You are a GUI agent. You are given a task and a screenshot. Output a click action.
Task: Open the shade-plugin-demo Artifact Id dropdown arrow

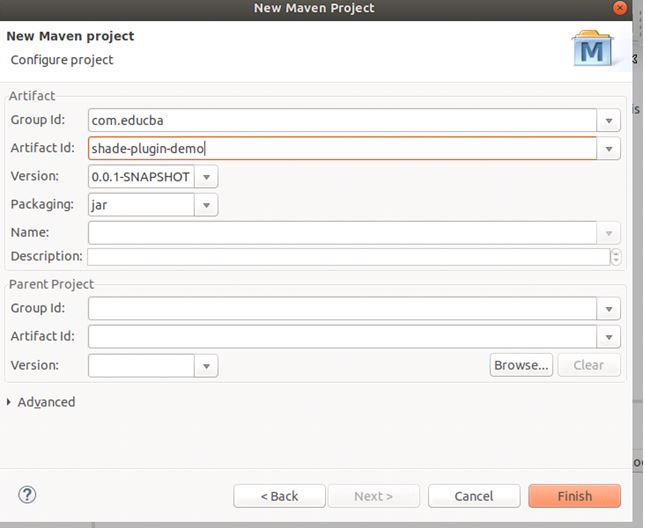609,148
